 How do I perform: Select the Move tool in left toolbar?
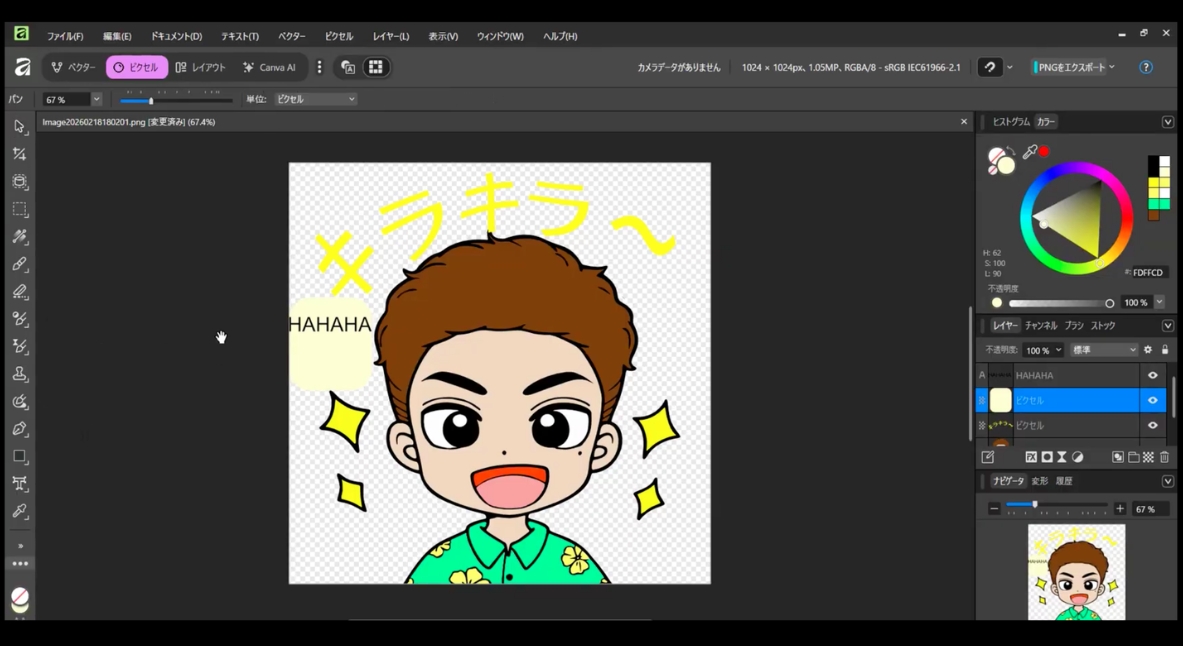19,127
